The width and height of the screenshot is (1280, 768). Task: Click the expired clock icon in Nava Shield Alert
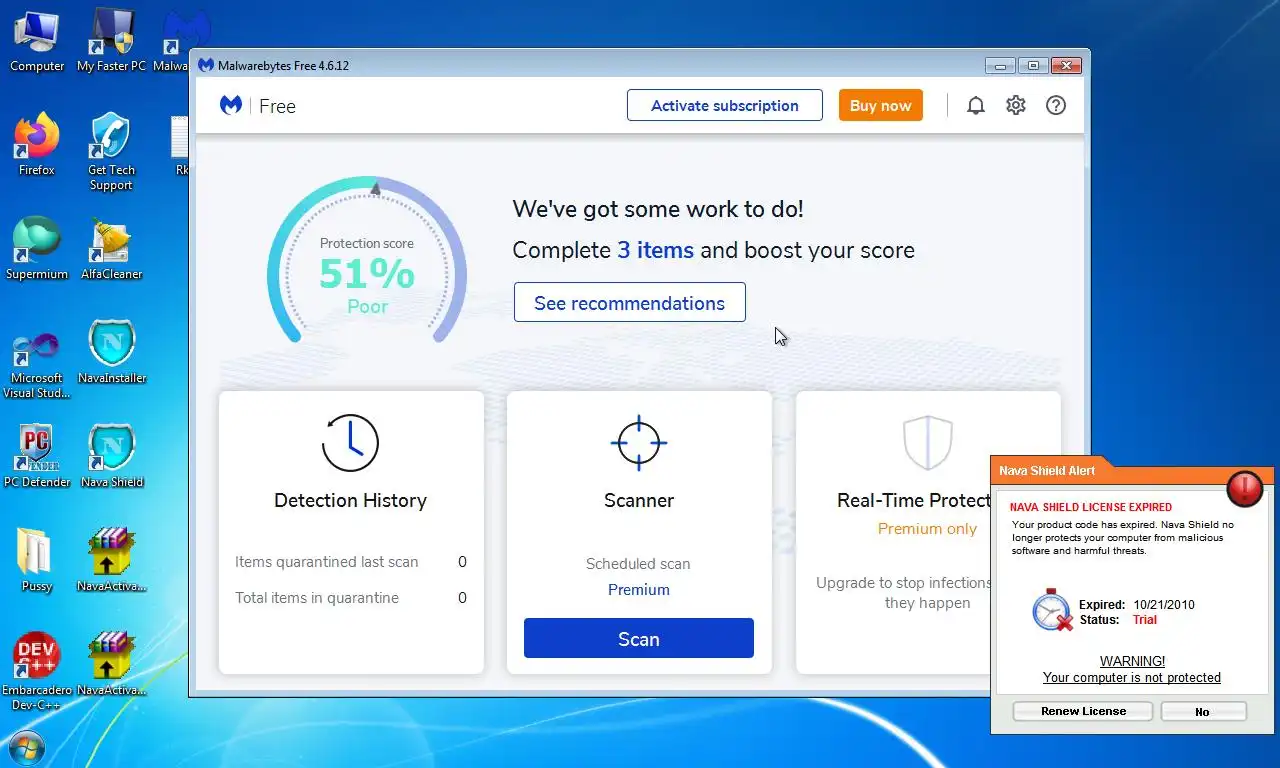[x=1052, y=610]
